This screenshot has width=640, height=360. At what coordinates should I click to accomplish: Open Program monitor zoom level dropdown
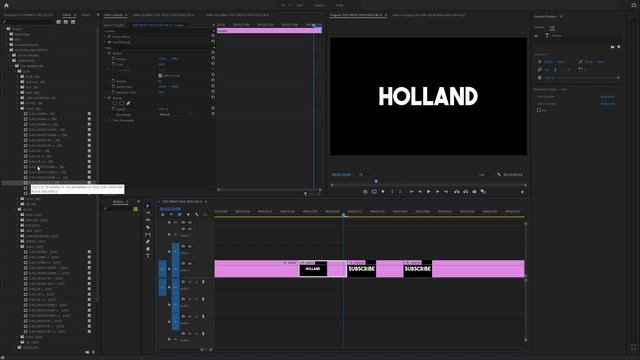[x=361, y=175]
